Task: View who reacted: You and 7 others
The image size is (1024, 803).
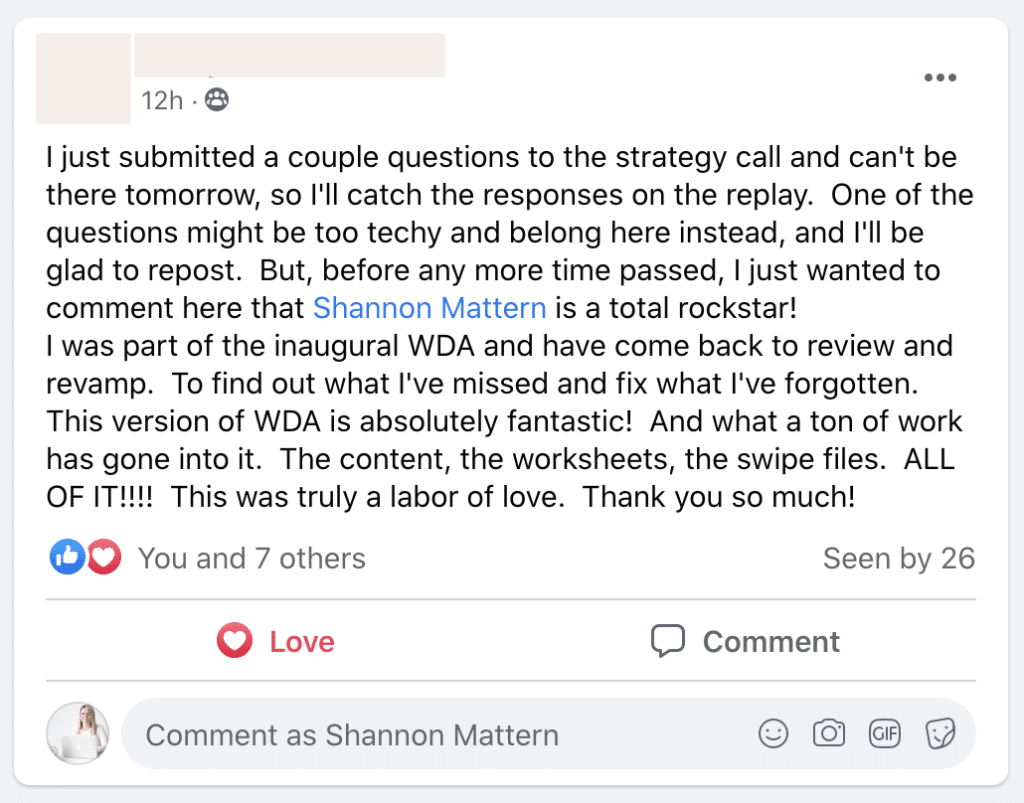Action: coord(251,558)
